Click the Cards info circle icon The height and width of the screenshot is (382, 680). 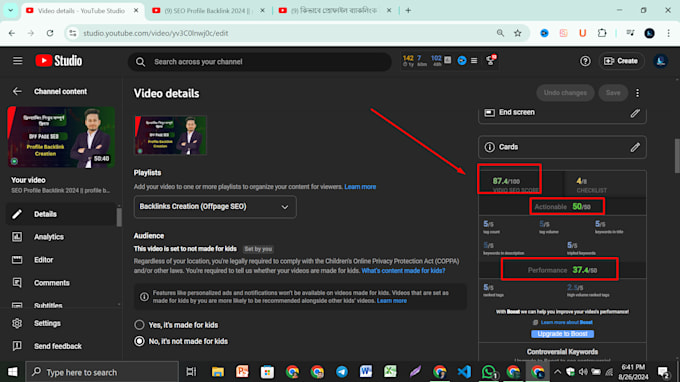coord(489,147)
